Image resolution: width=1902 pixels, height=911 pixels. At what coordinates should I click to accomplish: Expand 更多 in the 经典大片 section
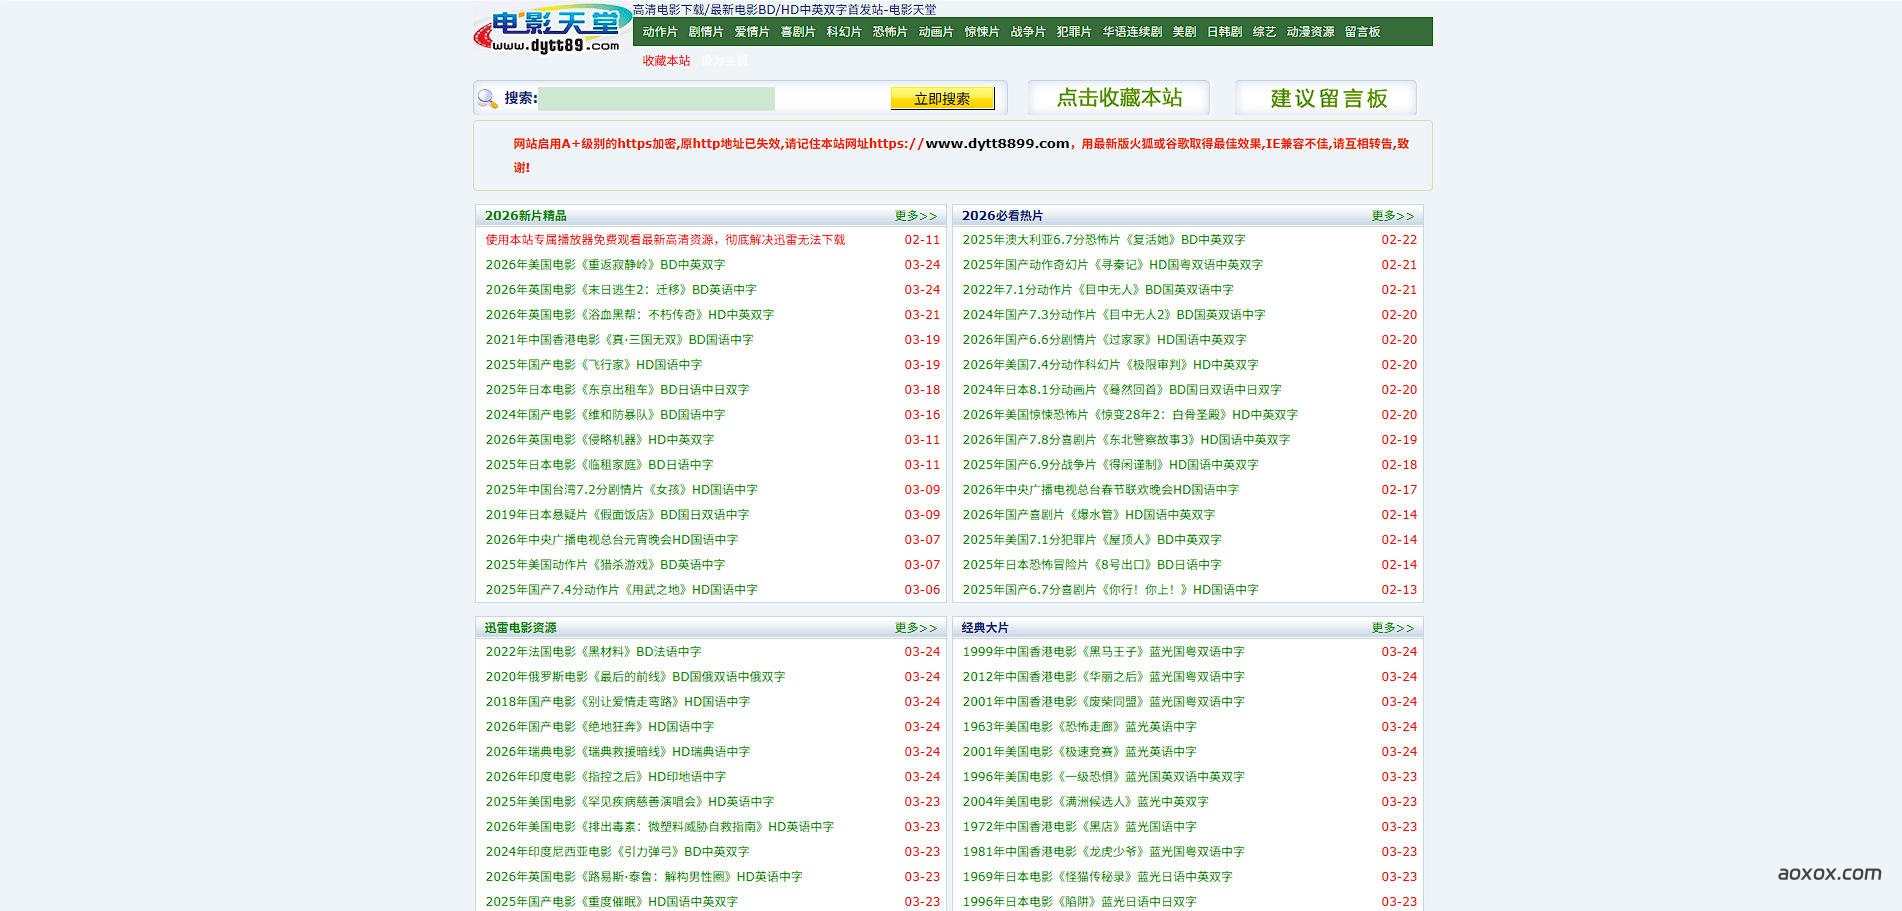point(1392,628)
